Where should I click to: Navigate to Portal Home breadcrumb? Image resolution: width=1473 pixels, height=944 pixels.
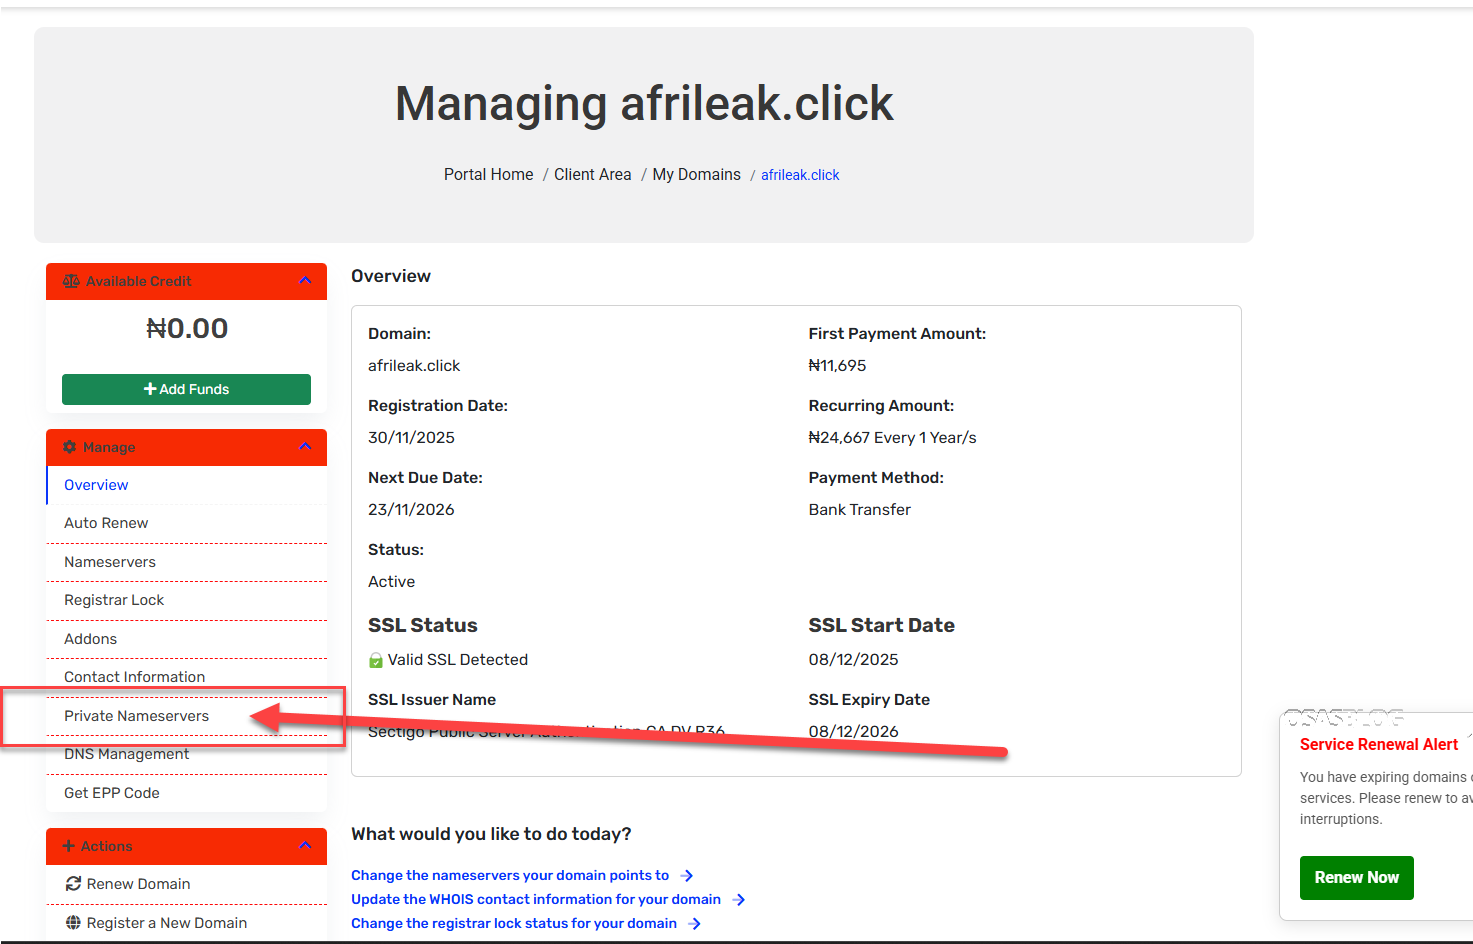(488, 175)
